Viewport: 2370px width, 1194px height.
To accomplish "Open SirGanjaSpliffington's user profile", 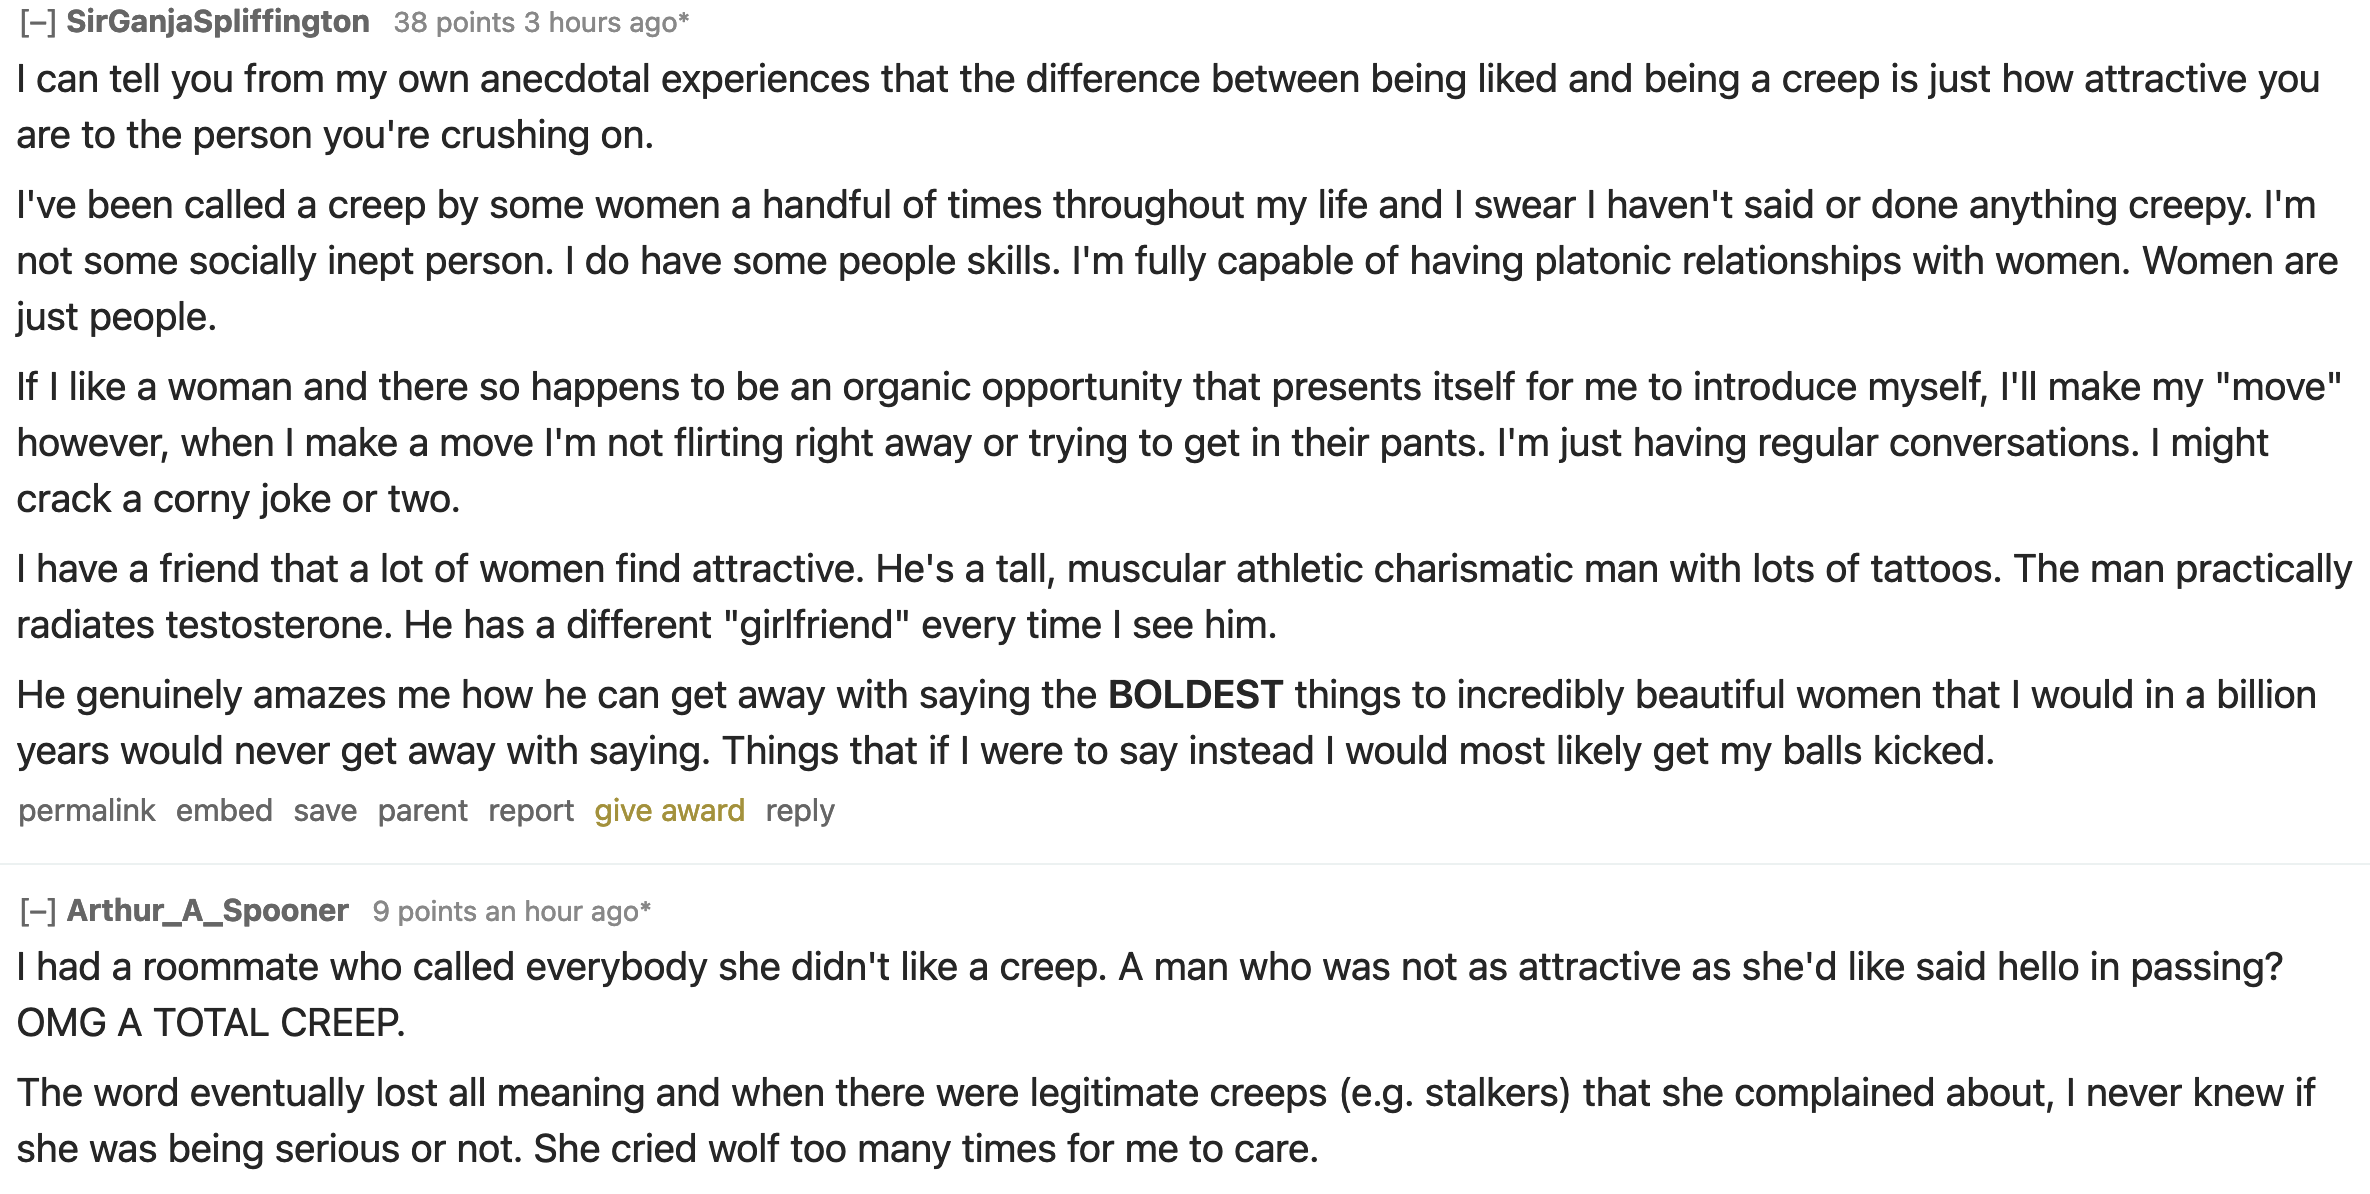I will pos(218,22).
